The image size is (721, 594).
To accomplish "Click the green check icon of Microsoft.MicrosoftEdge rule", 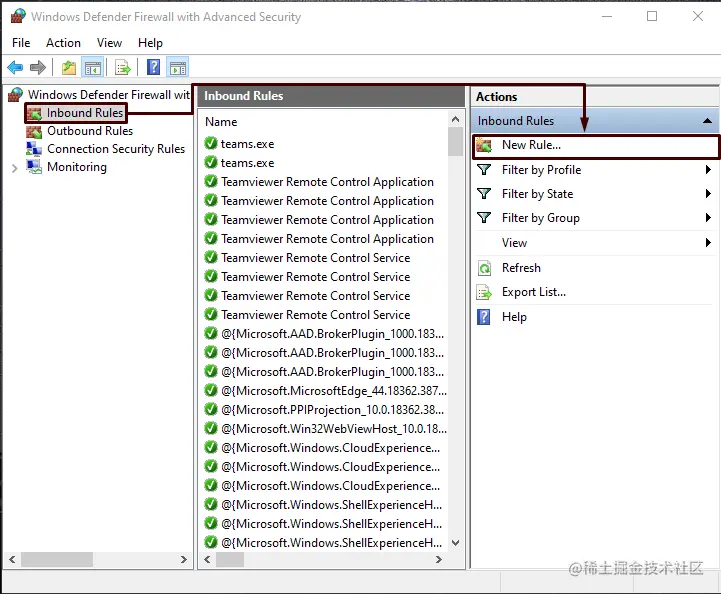I will (211, 390).
